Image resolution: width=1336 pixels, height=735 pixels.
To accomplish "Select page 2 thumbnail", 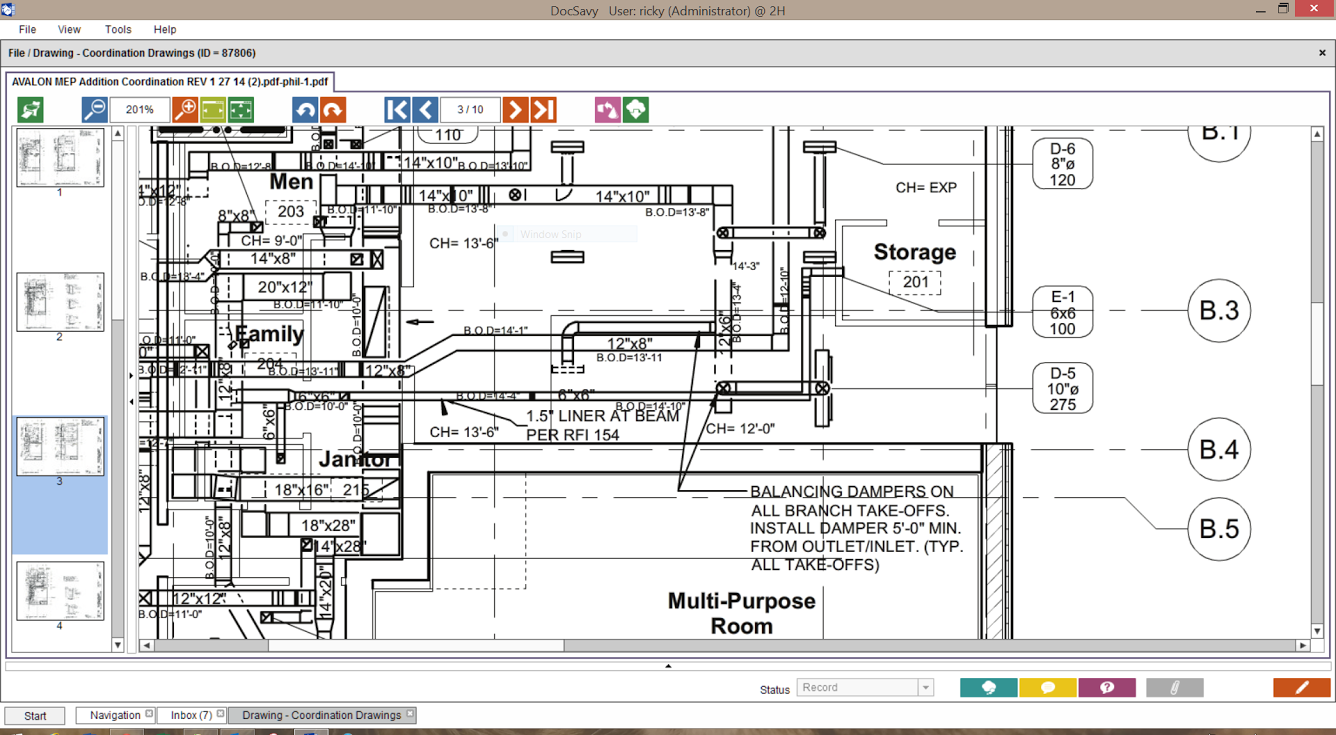I will tap(60, 302).
